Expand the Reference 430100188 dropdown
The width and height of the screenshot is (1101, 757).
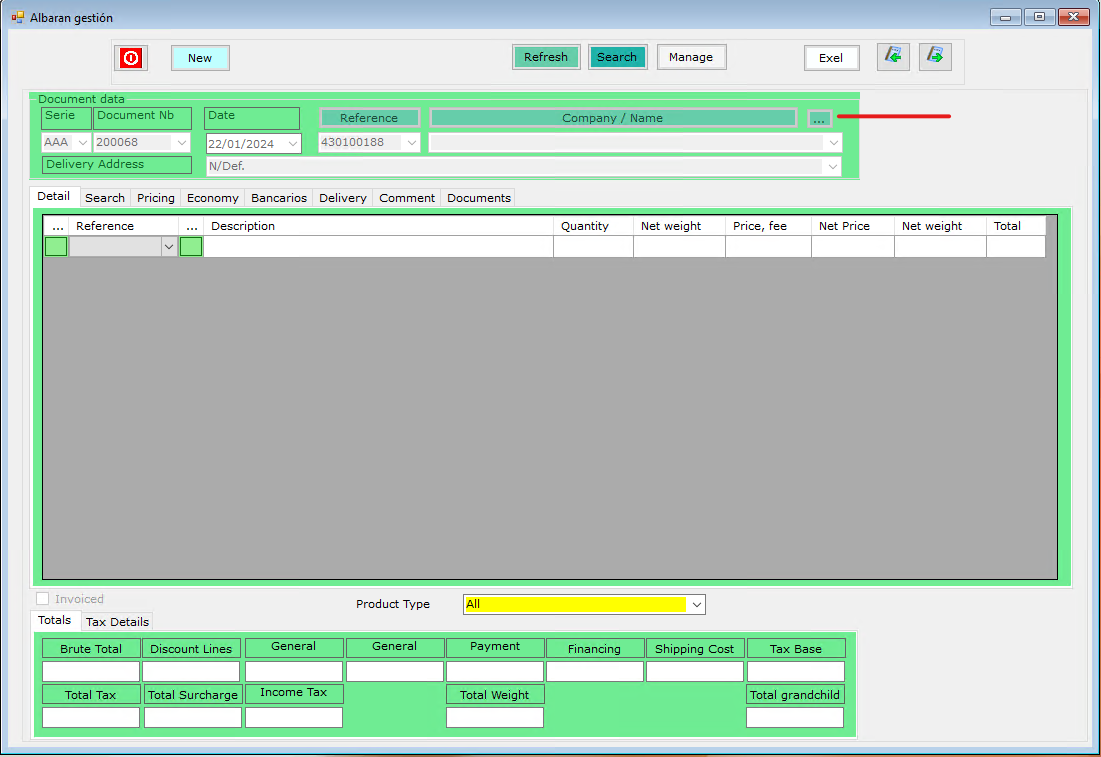pos(411,143)
